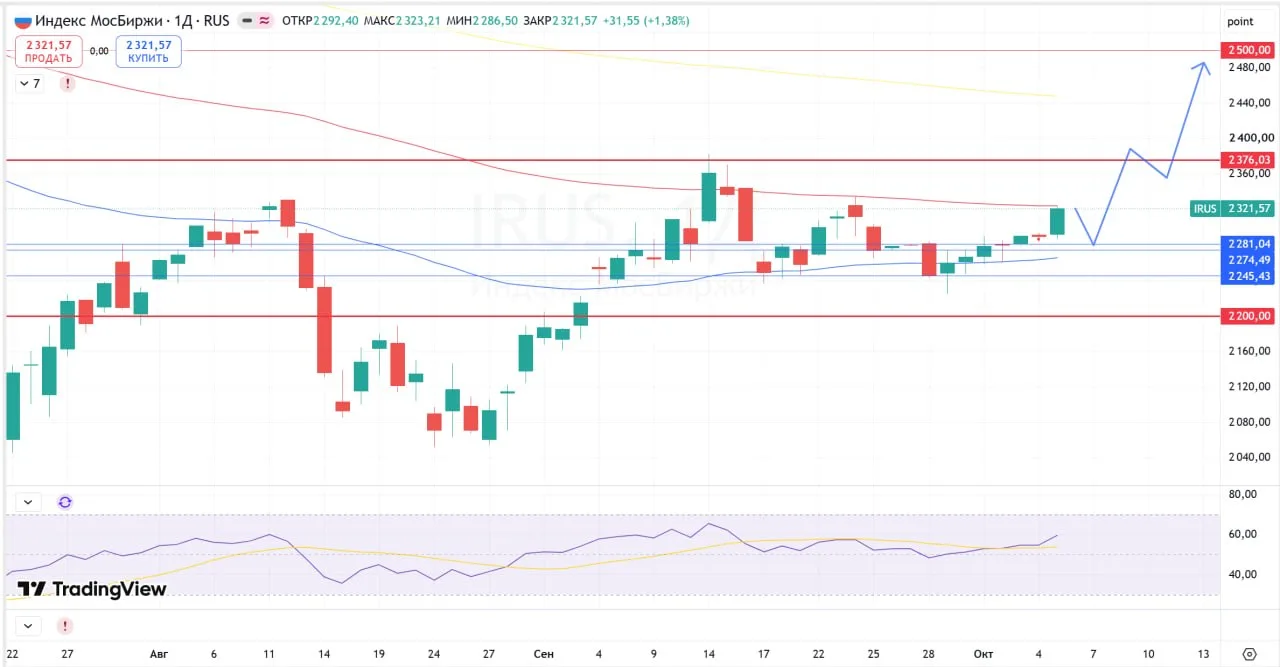Select the blue 2274,49 price label

pos(1247,260)
